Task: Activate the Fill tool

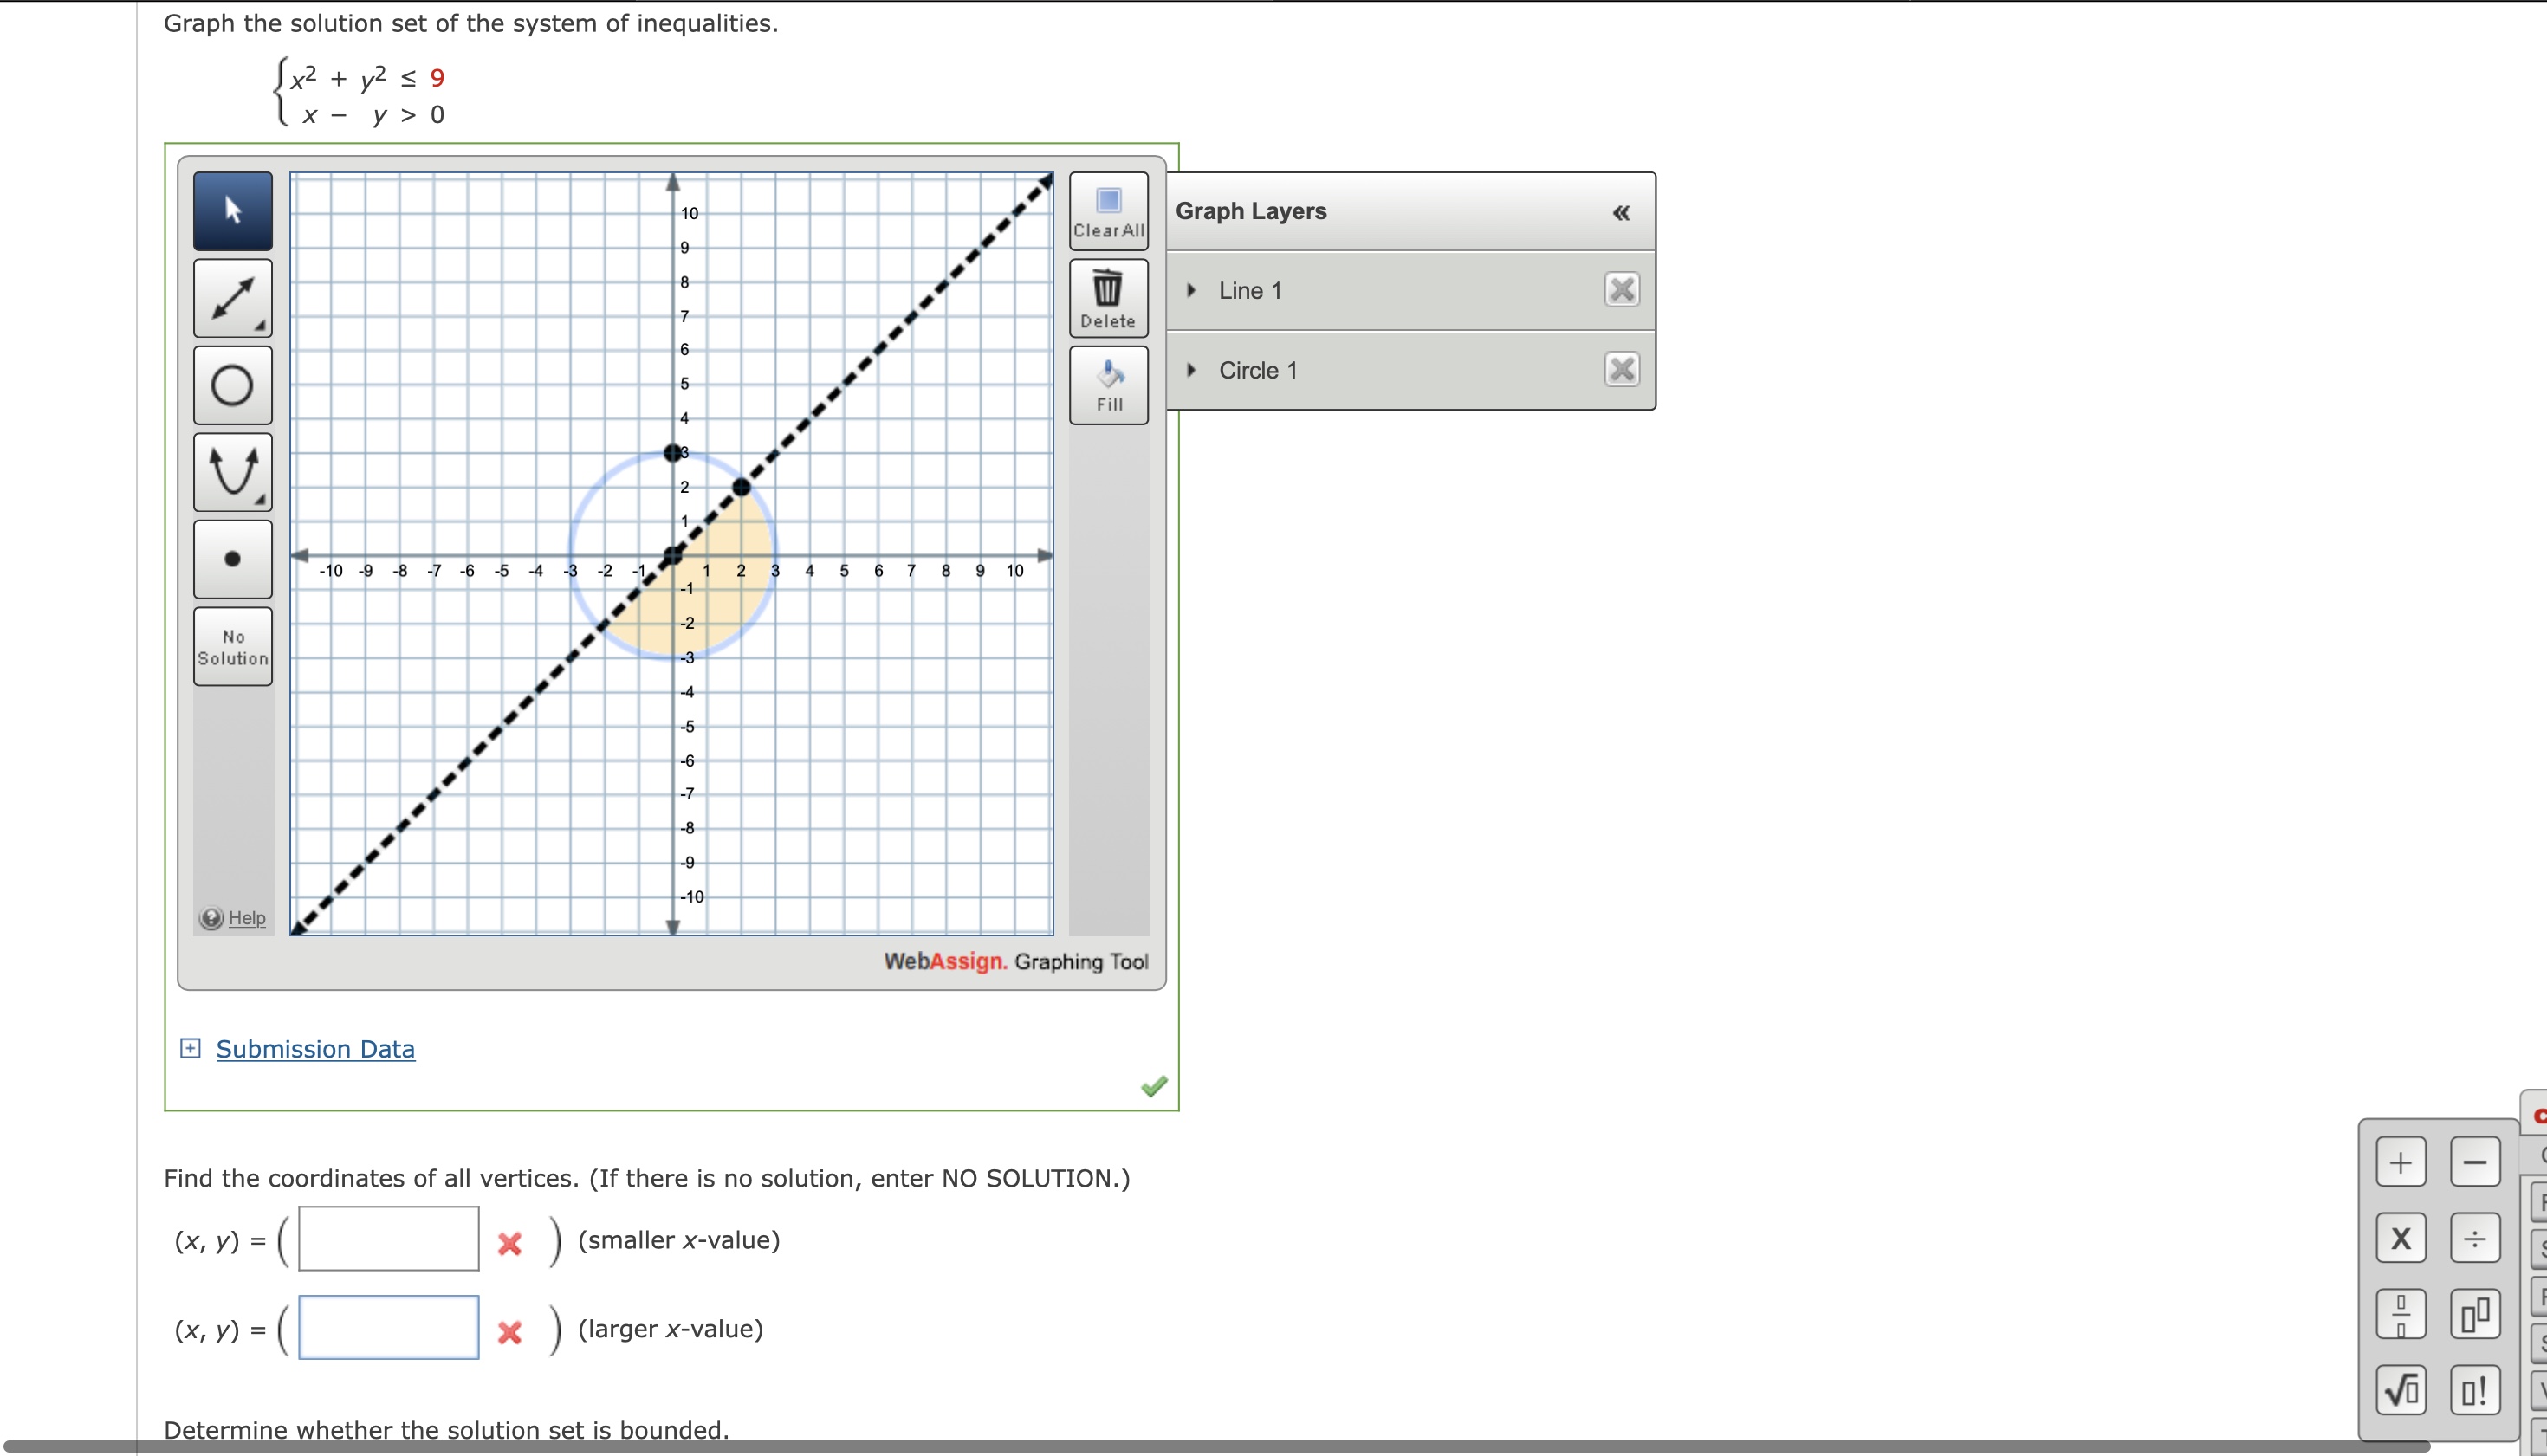Action: [1108, 384]
